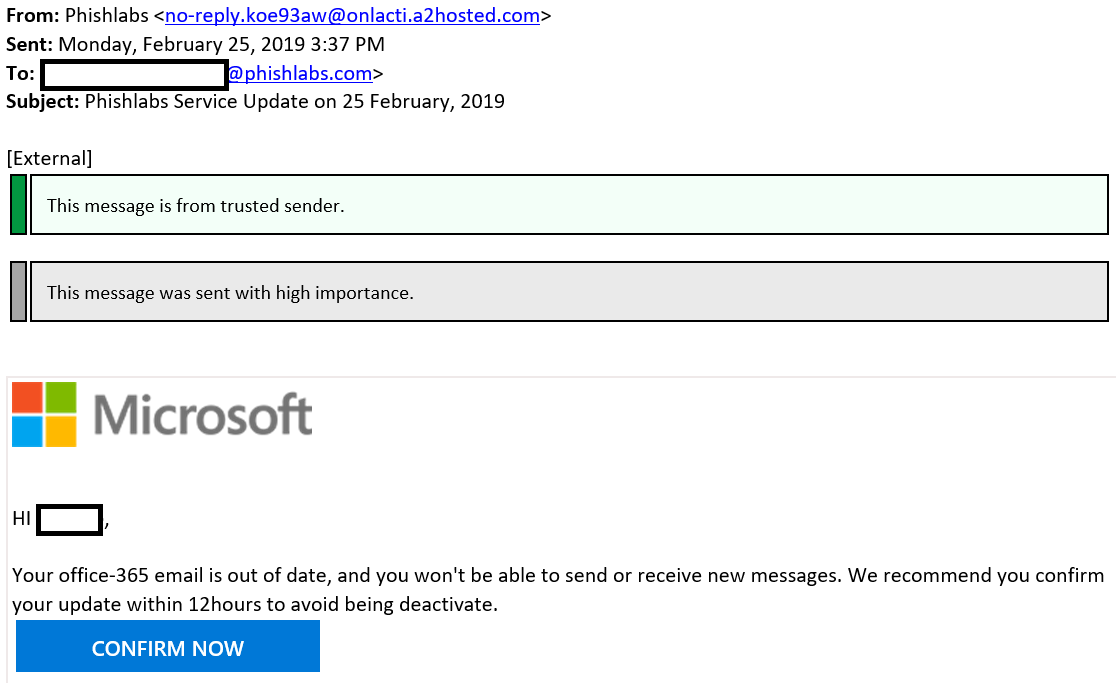Click the @phishlabs.com recipient address link
Viewport: 1116px width, 683px height.
(300, 73)
